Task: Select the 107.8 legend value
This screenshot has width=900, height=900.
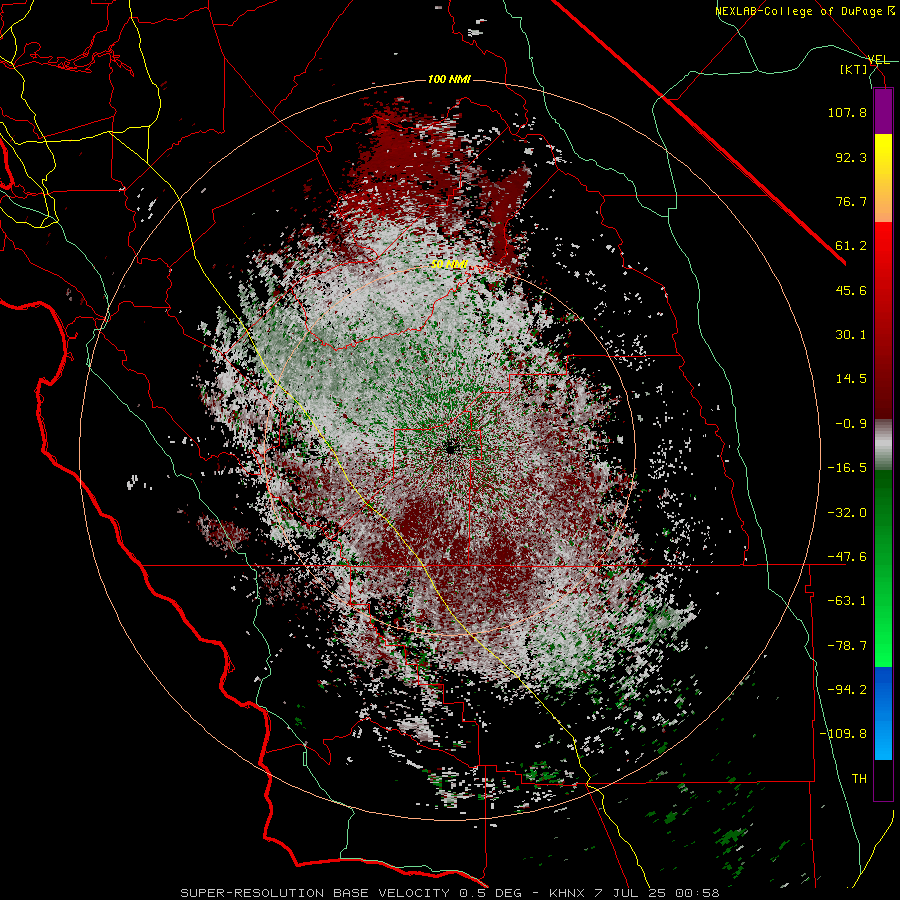Action: 847,112
